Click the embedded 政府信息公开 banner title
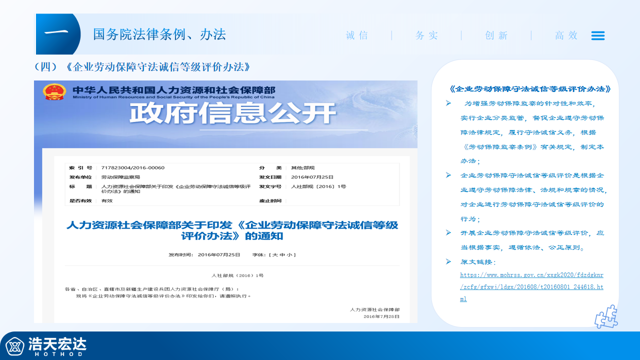Image resolution: width=640 pixels, height=360 pixels. 233,113
